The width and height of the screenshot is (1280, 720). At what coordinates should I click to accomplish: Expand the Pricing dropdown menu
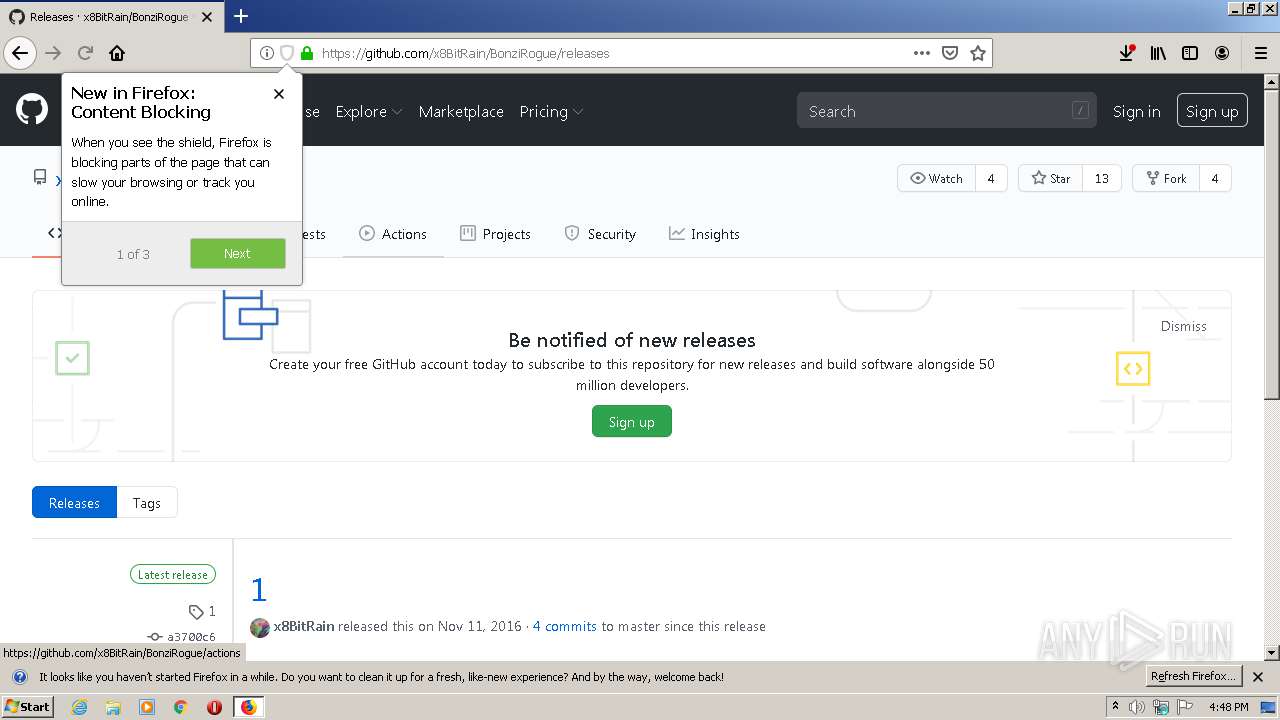[551, 111]
